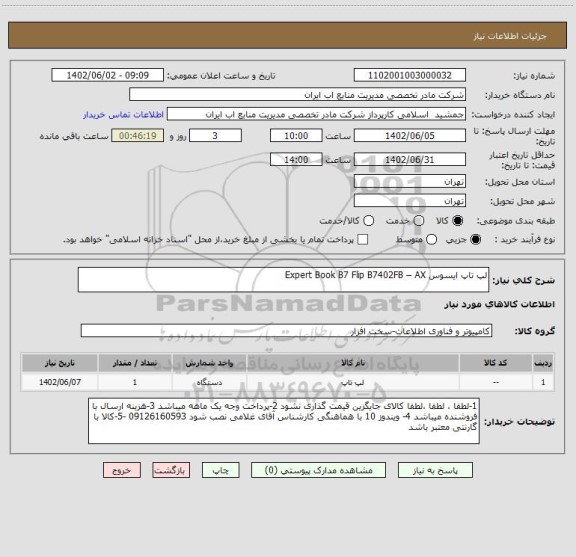Click the goods group field کامپیوتر و فناوری
576x557 pixels.
[286, 331]
